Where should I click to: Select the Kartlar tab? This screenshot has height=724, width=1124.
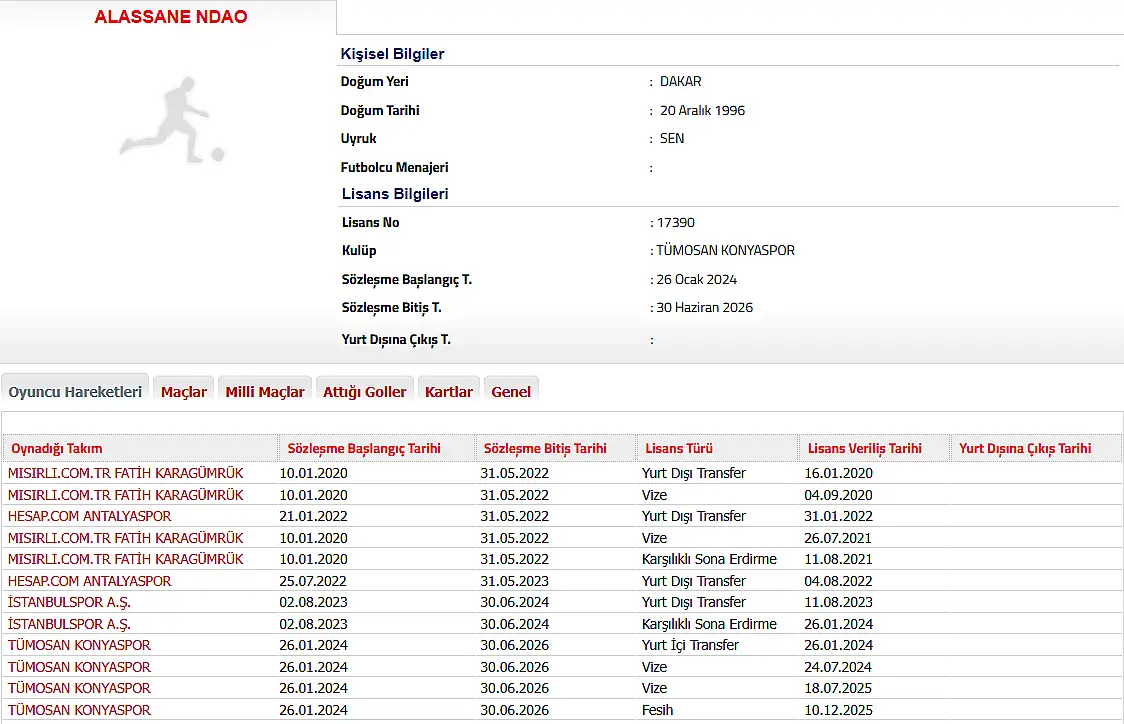pos(449,392)
